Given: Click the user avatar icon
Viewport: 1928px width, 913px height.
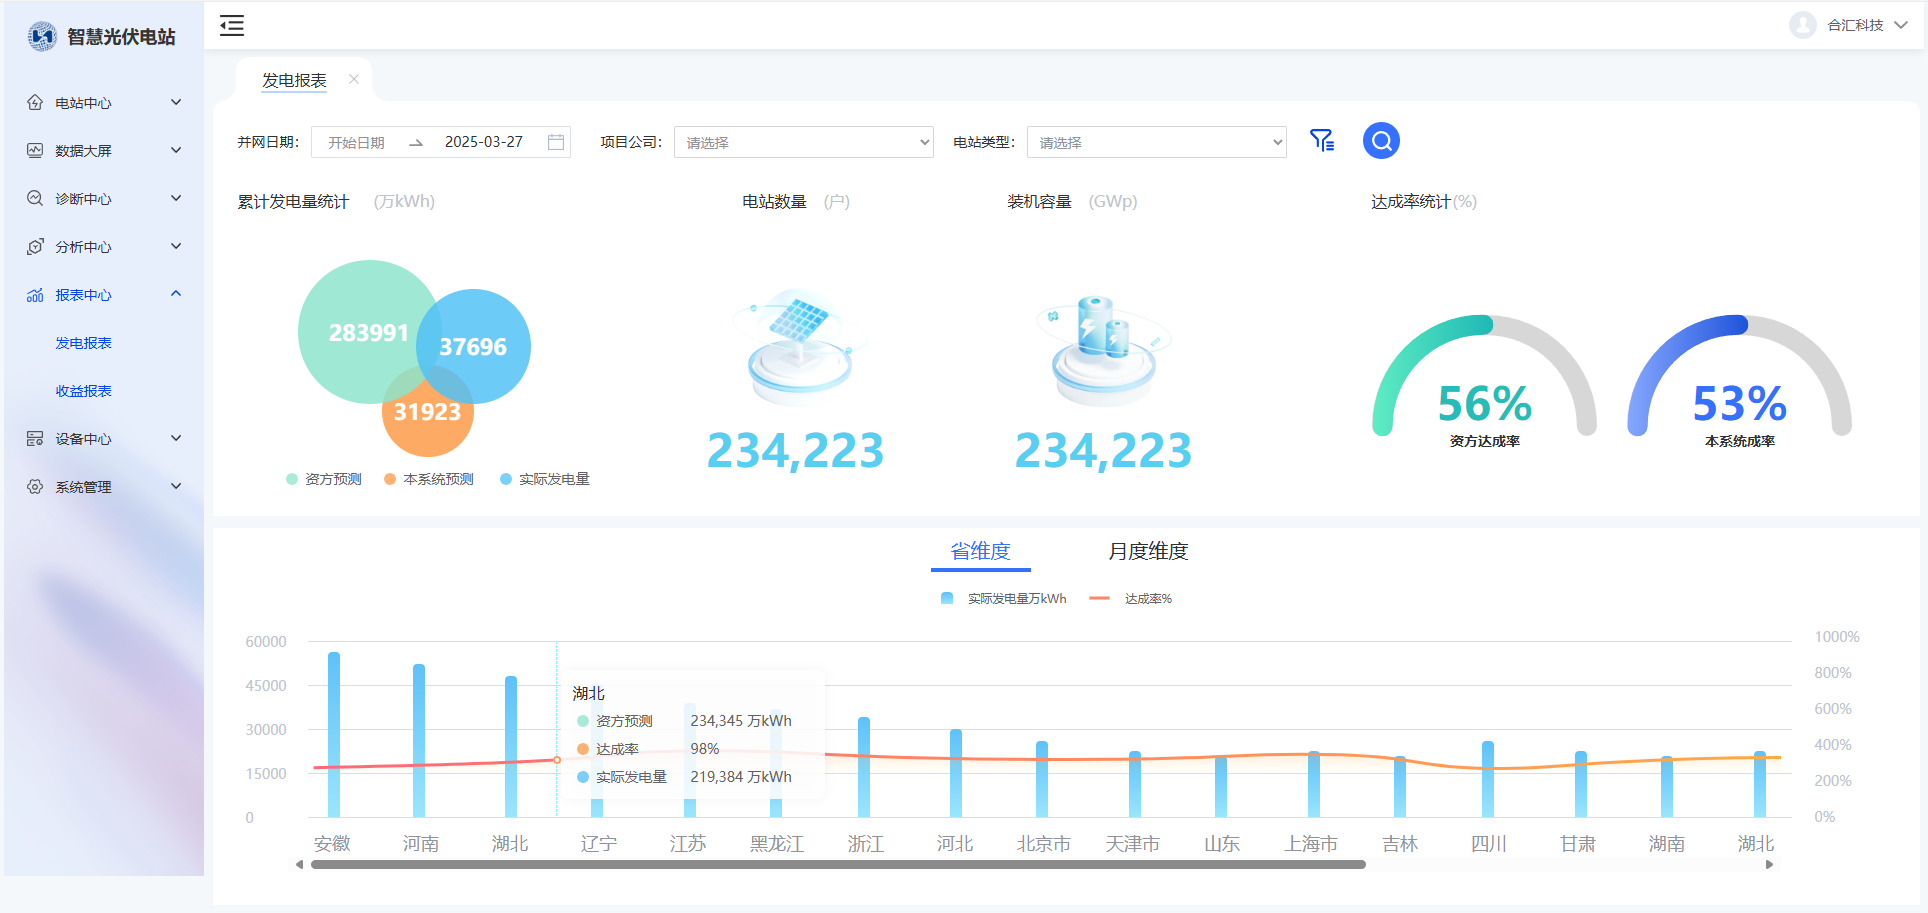Looking at the screenshot, I should pos(1802,25).
